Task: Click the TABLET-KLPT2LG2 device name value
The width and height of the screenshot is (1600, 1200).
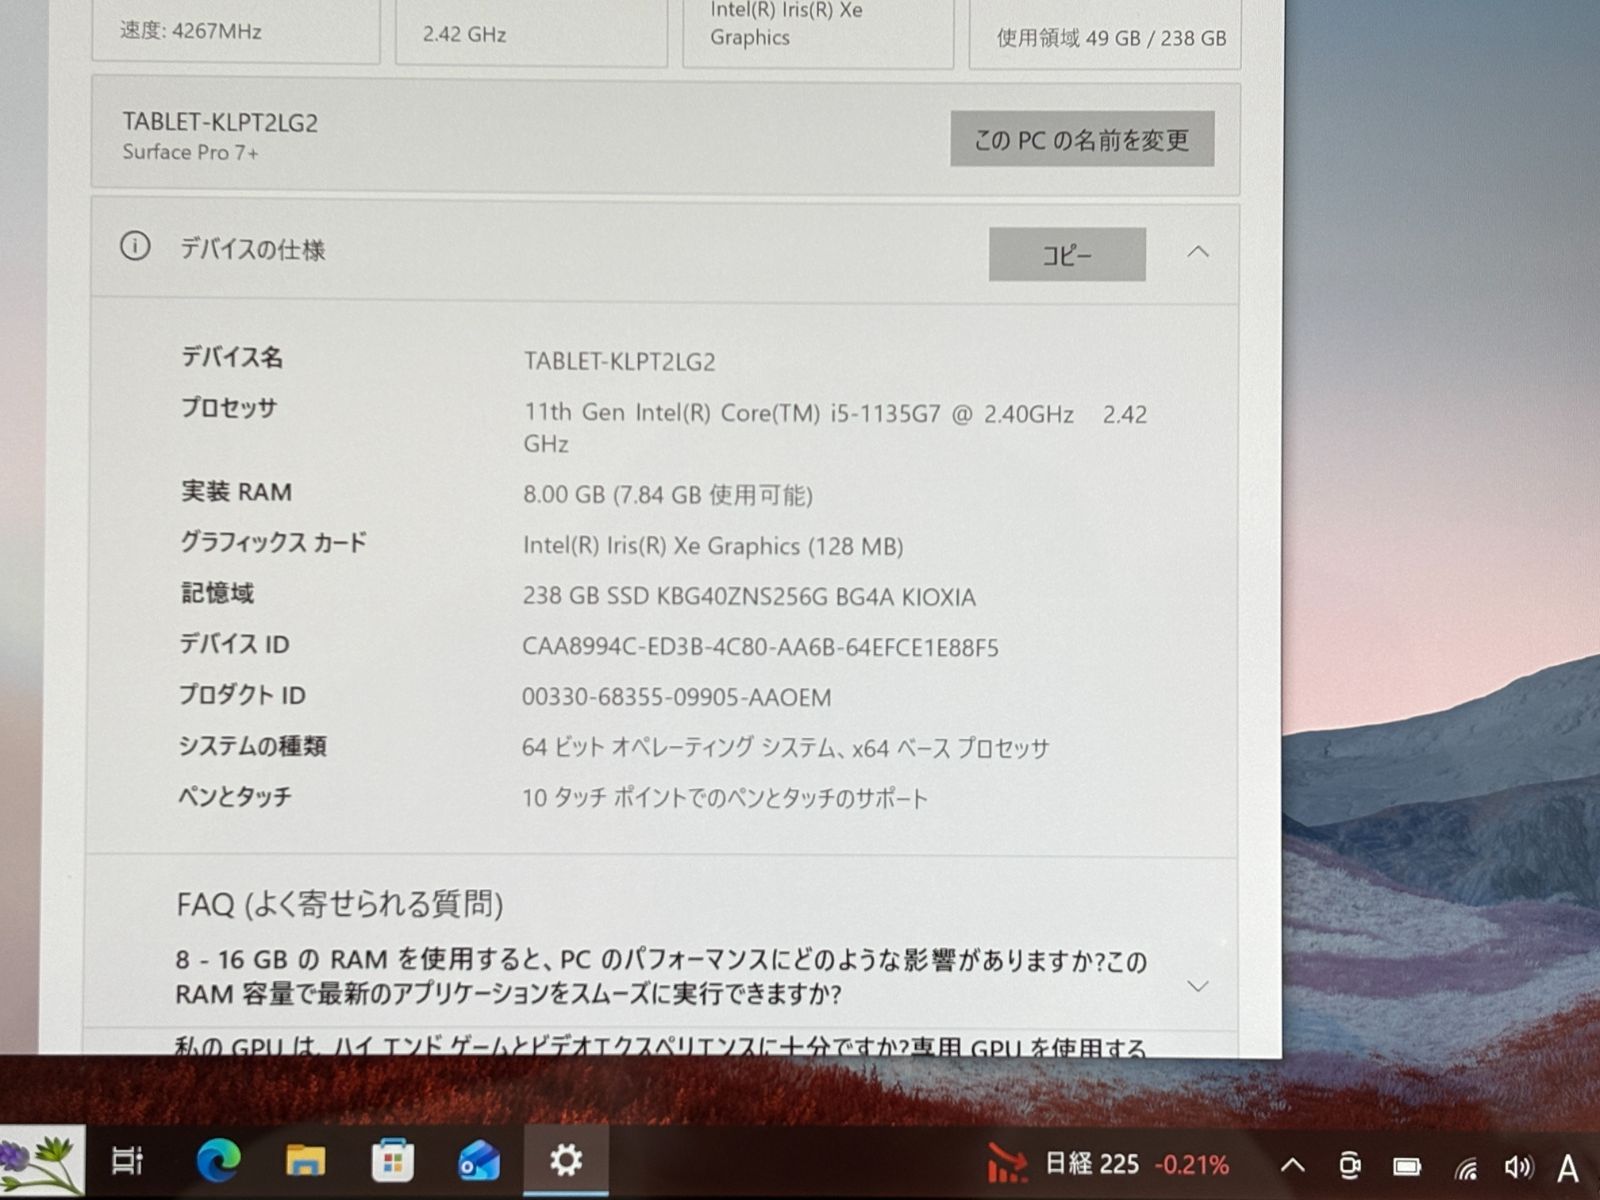Action: click(619, 361)
